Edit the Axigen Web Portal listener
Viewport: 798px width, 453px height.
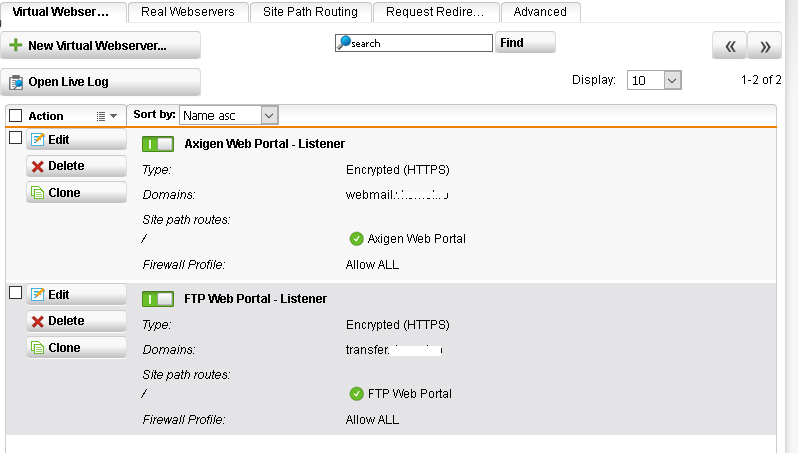76,139
